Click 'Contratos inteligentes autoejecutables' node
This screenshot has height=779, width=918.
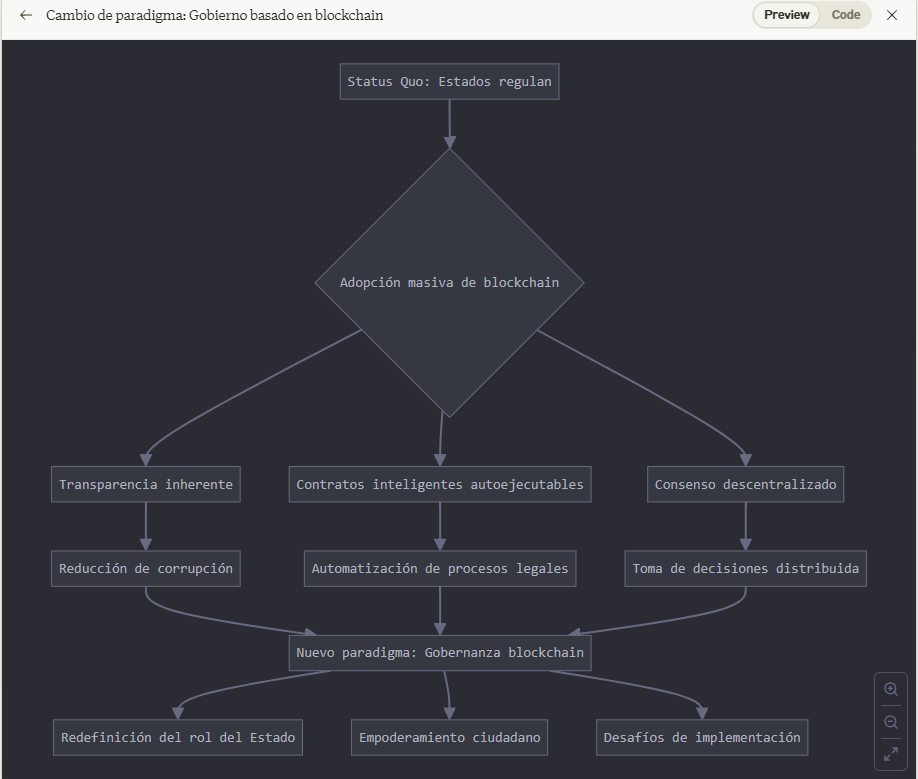(440, 484)
